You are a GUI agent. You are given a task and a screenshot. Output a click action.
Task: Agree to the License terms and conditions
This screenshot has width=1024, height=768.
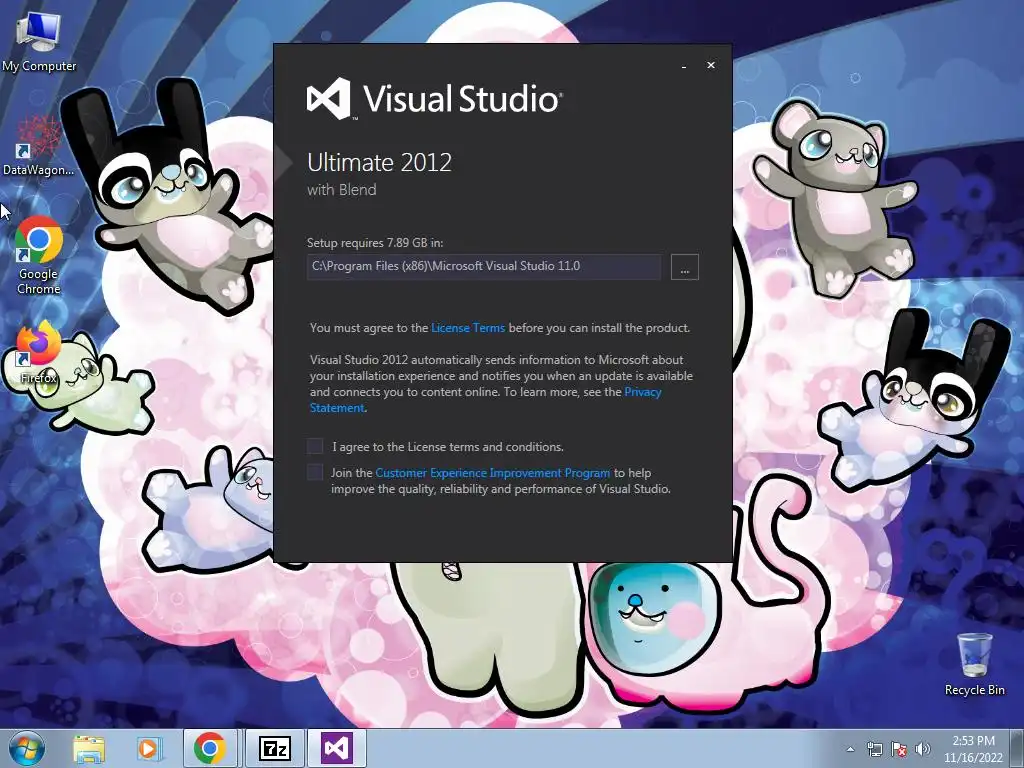pos(315,446)
